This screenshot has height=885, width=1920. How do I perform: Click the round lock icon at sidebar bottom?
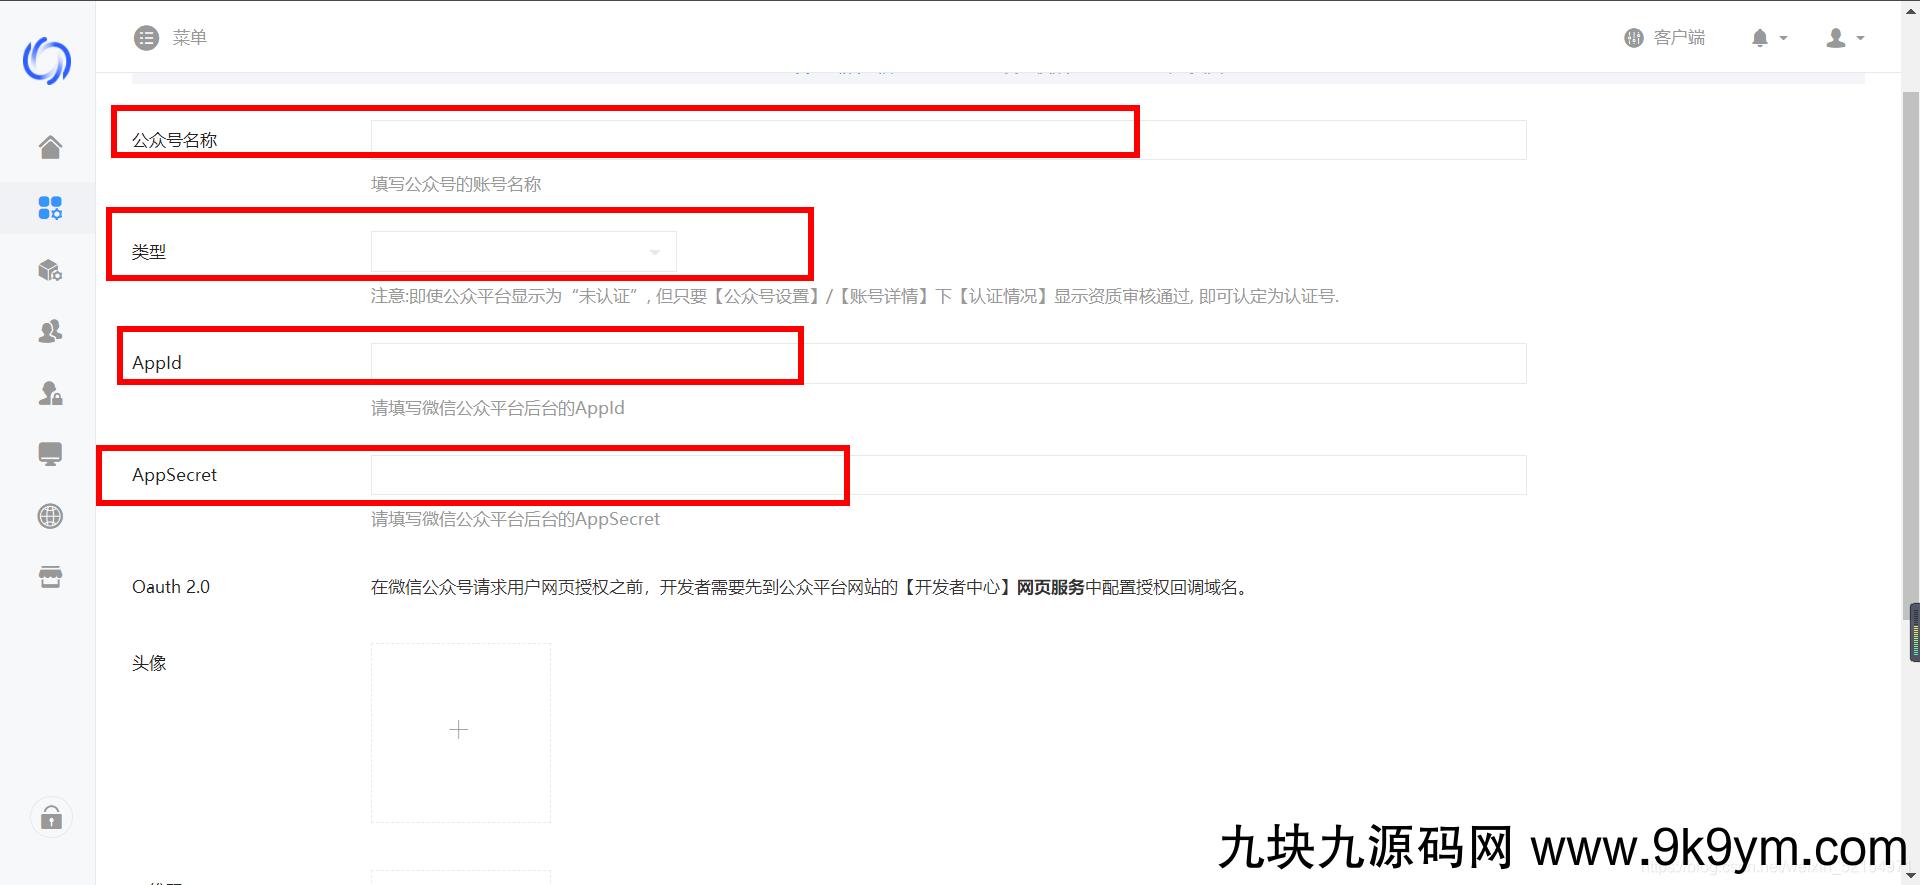tap(51, 818)
